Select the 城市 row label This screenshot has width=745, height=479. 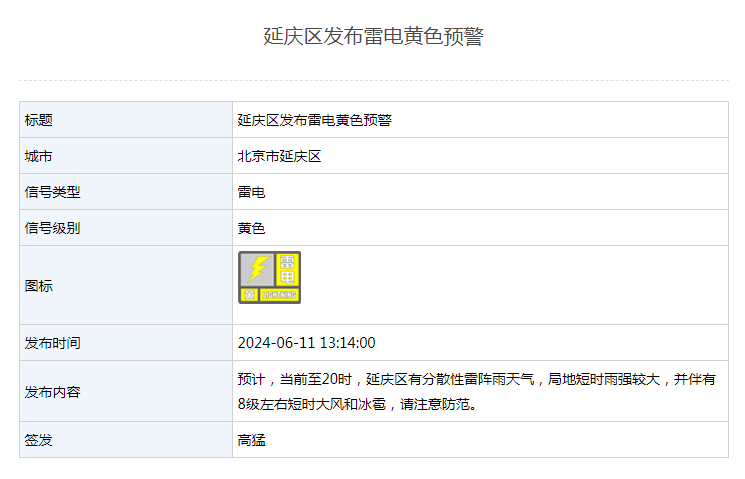coord(39,156)
